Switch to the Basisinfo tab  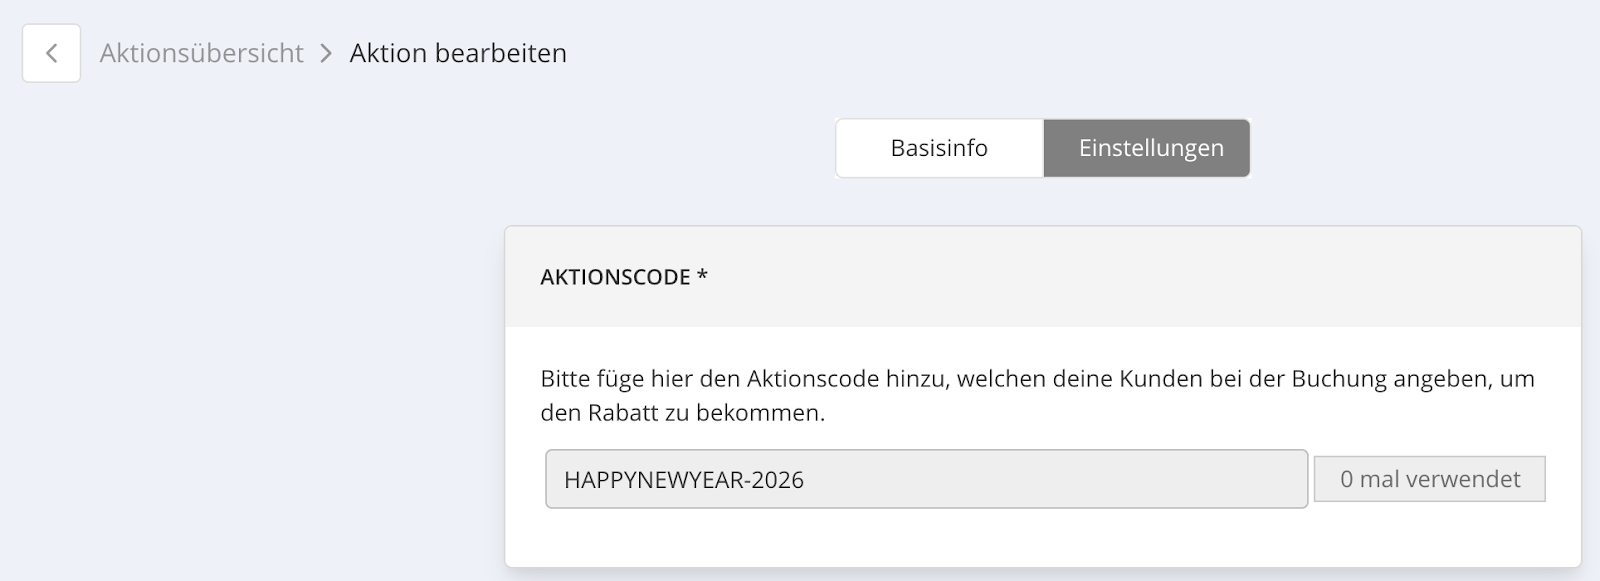[x=939, y=148]
